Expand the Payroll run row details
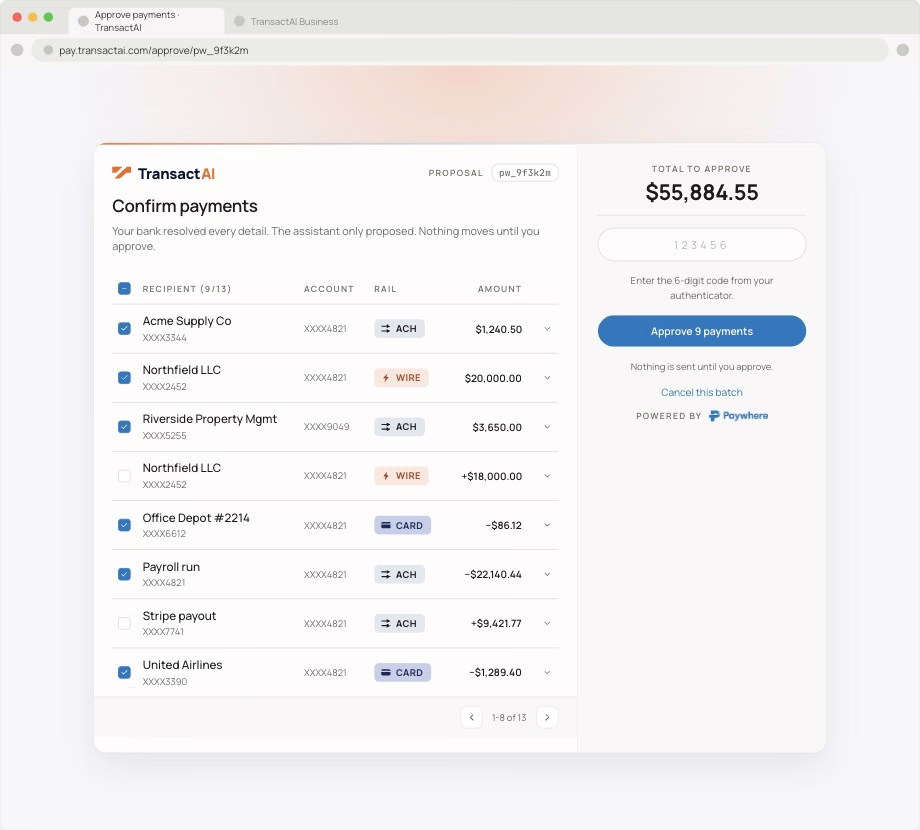This screenshot has width=920, height=830. (547, 574)
